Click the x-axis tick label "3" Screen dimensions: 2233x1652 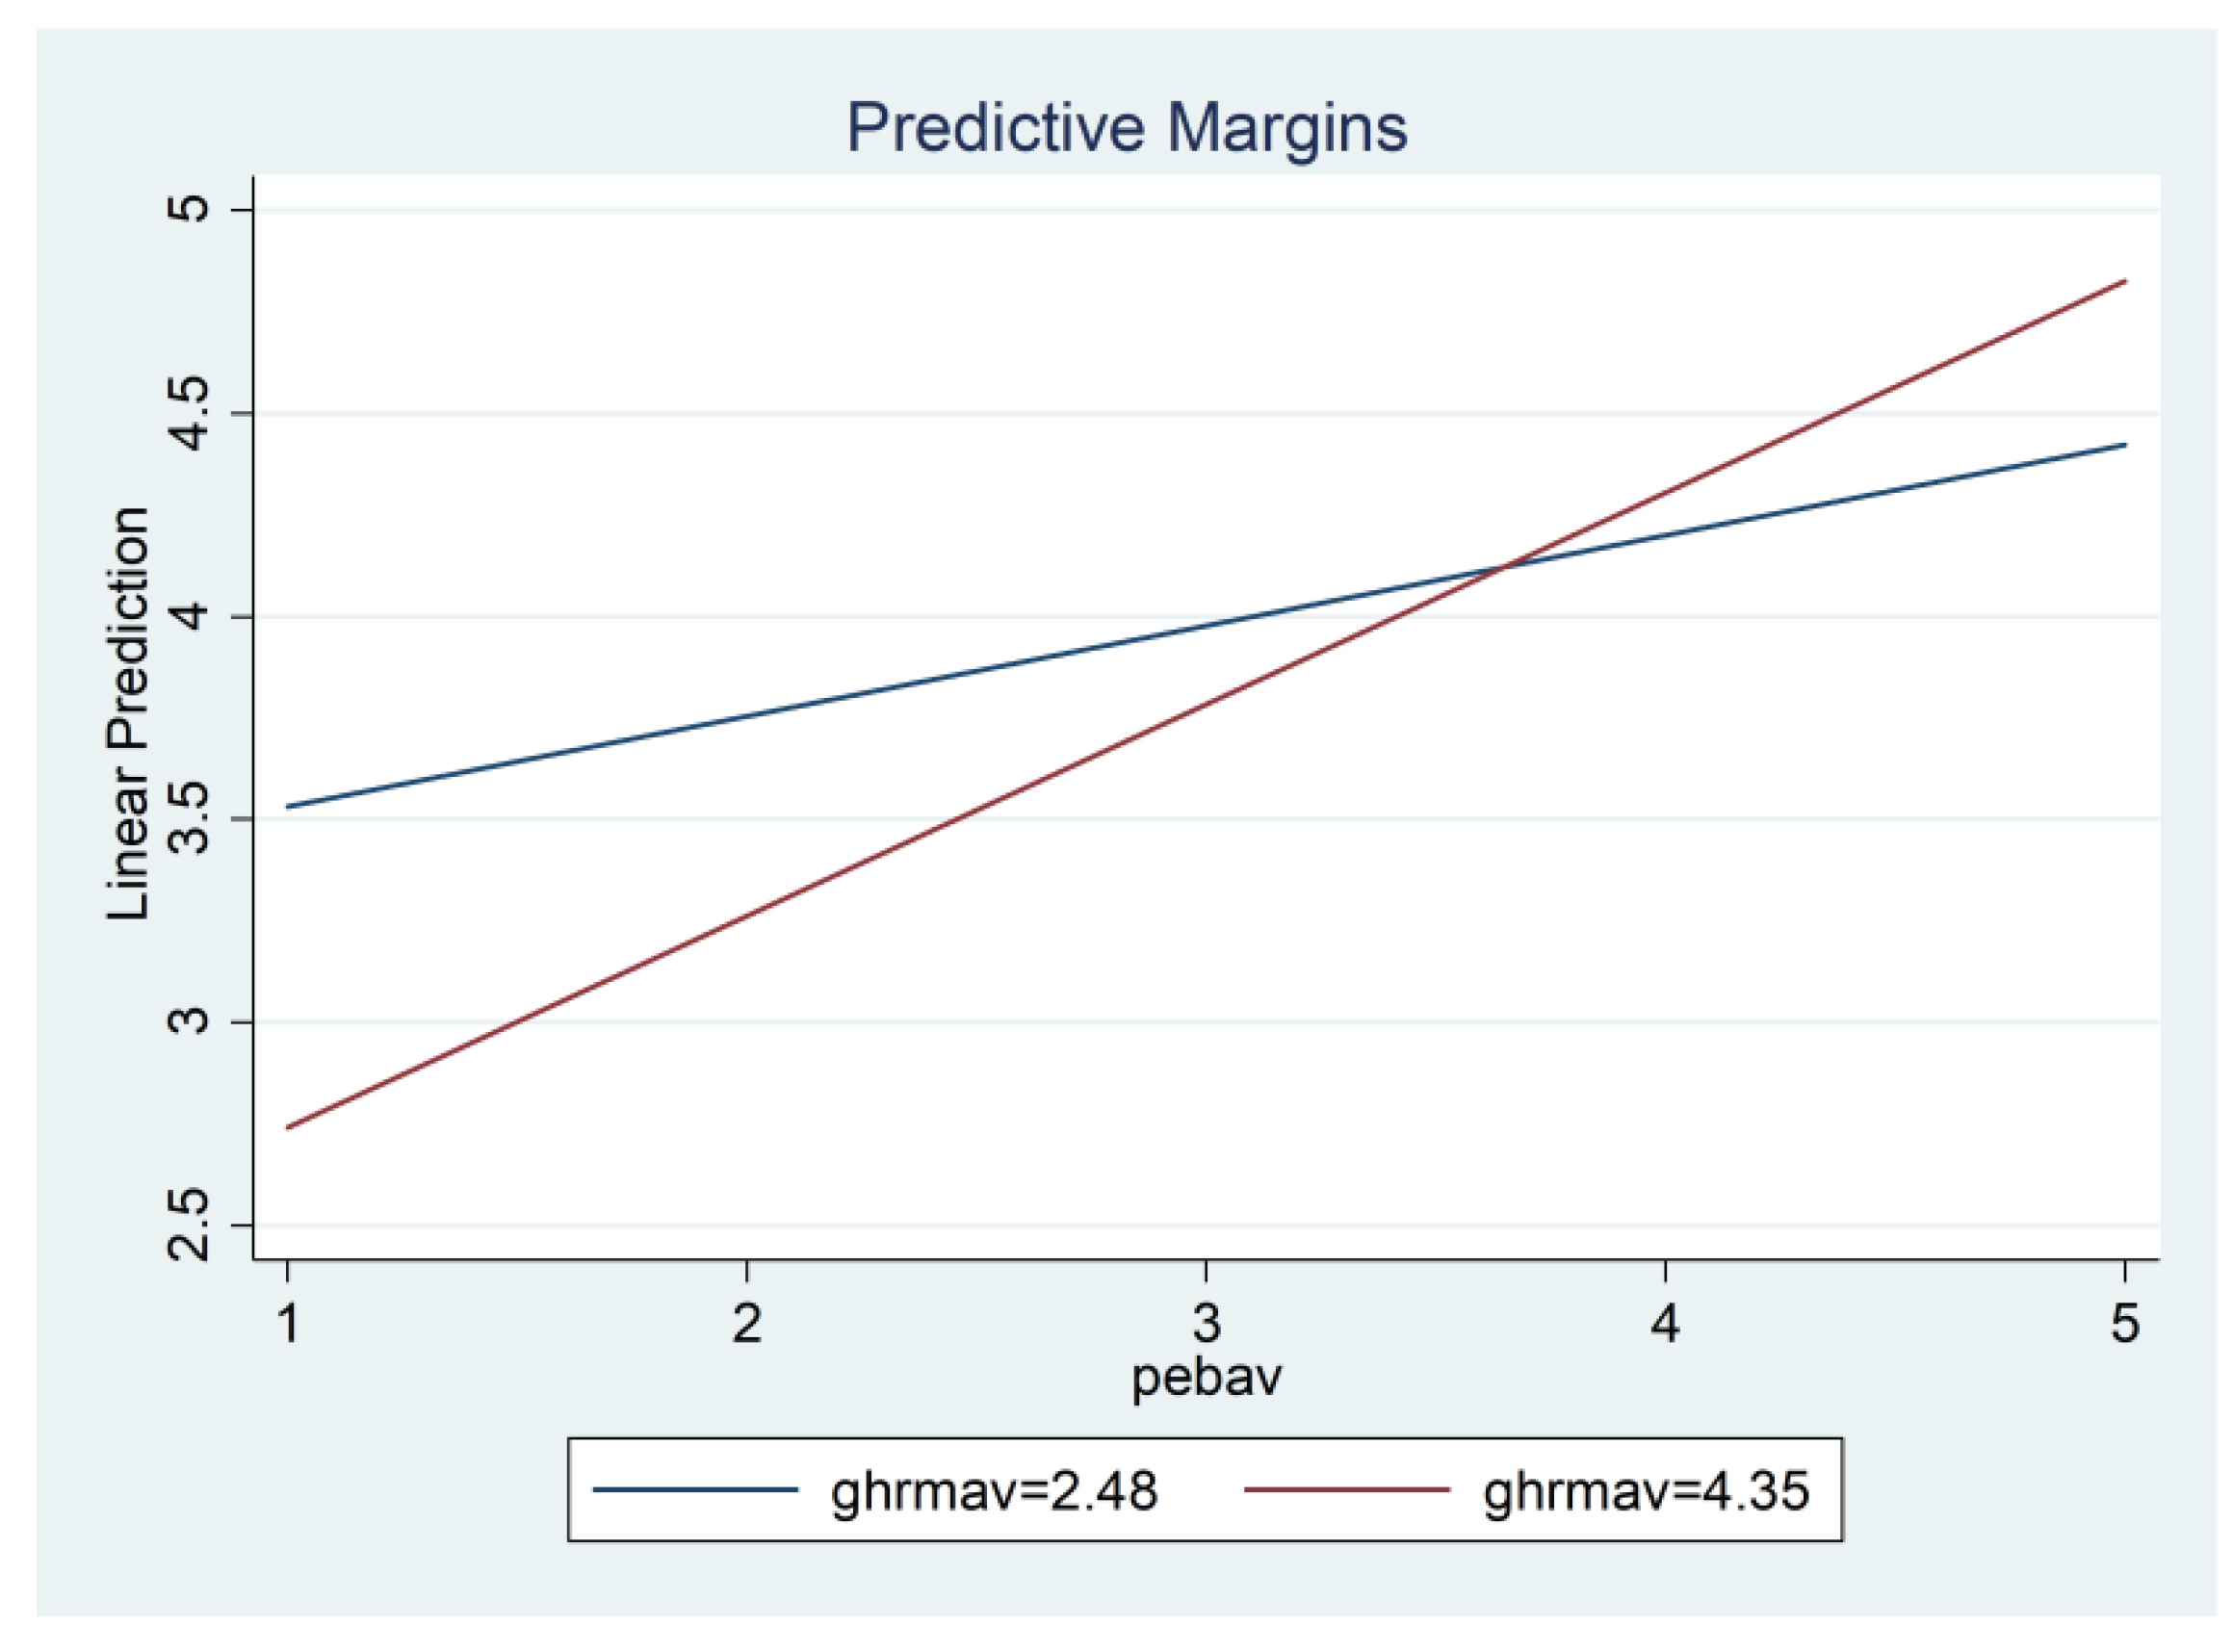pyautogui.click(x=1206, y=1324)
